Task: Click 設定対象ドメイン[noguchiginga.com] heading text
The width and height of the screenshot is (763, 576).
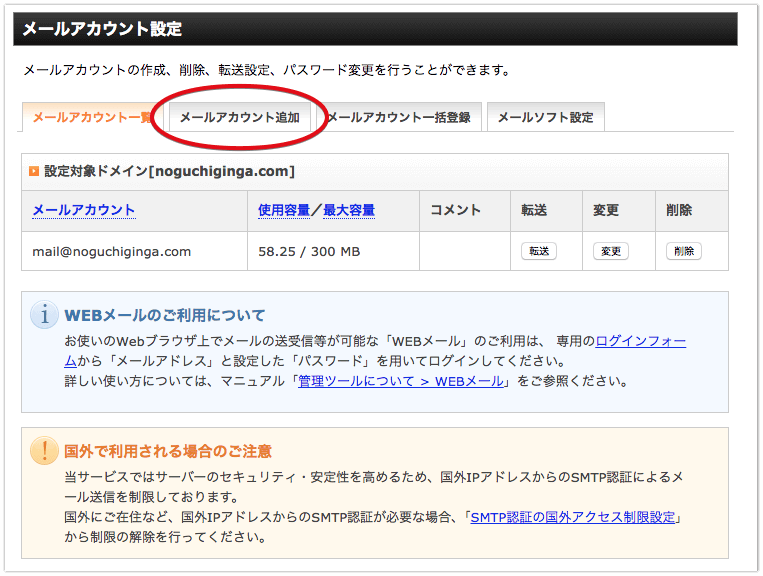Action: (169, 171)
